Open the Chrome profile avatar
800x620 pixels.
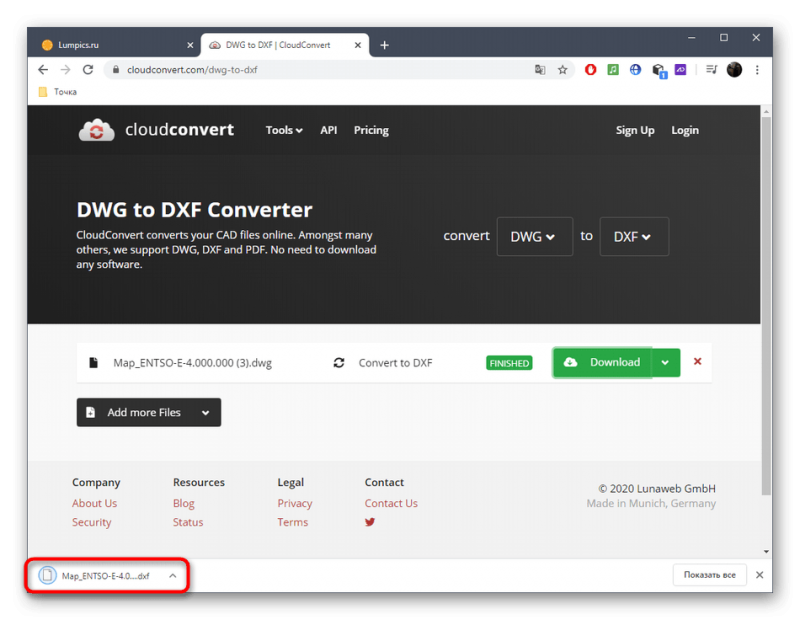point(734,69)
